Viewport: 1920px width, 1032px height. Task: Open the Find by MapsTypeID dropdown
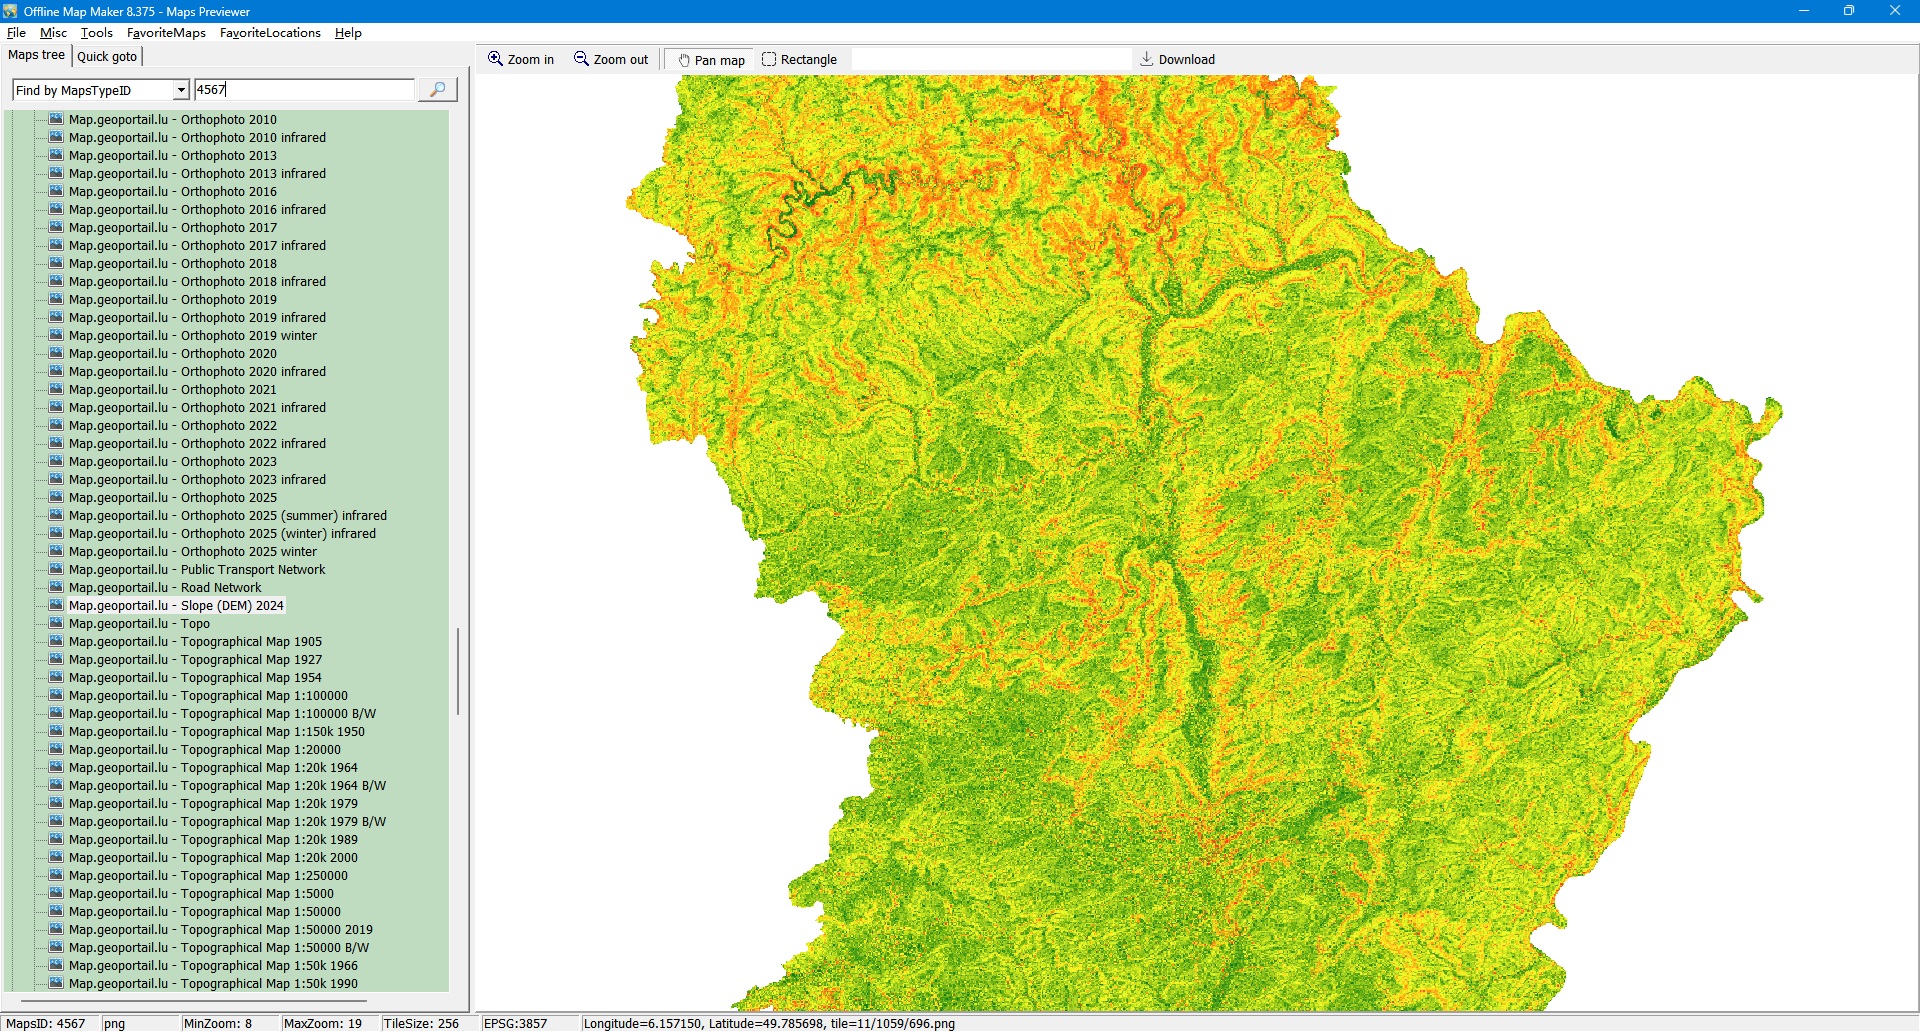[181, 90]
